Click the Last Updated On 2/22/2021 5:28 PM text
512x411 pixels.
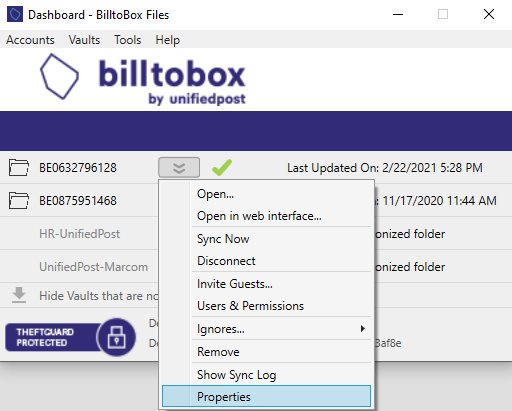click(385, 168)
